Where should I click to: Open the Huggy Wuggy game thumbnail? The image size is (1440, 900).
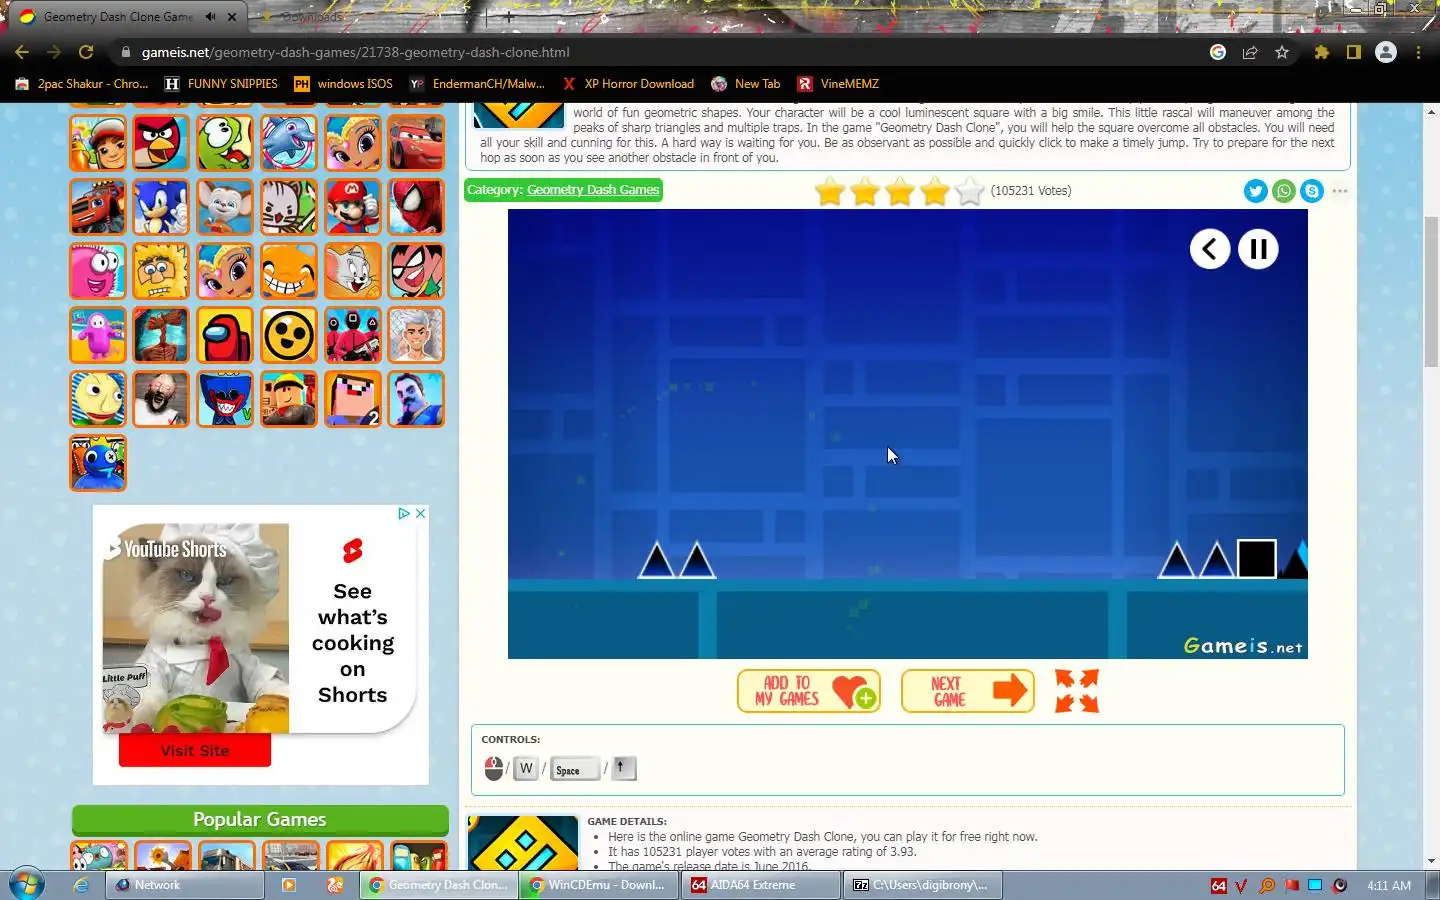coord(225,399)
